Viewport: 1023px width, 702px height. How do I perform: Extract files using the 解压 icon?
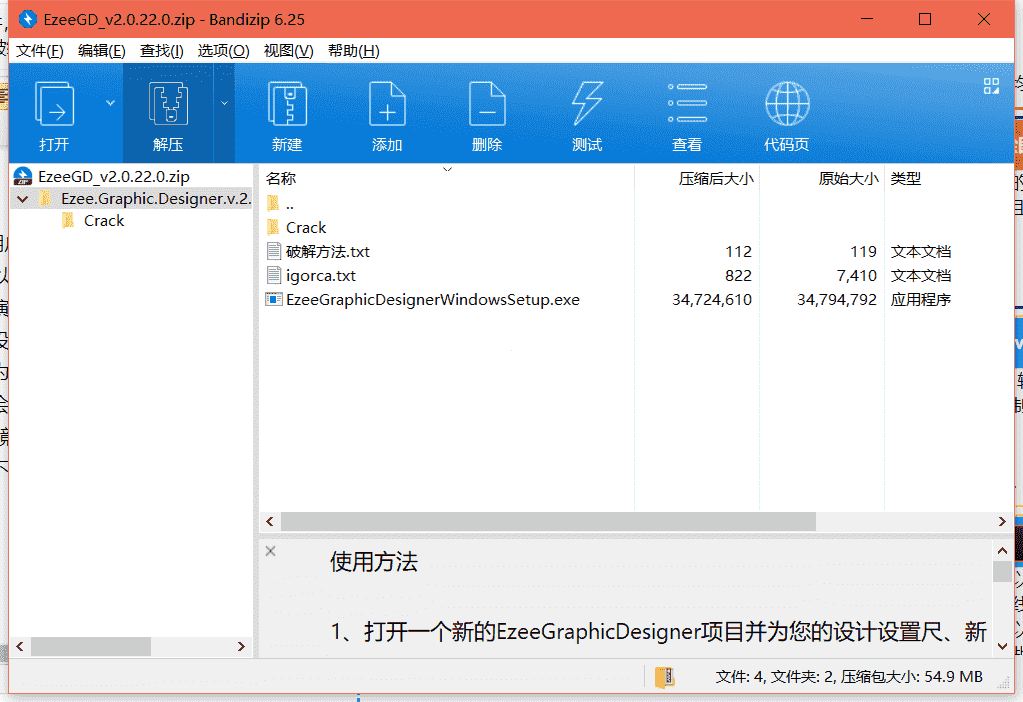pyautogui.click(x=168, y=104)
